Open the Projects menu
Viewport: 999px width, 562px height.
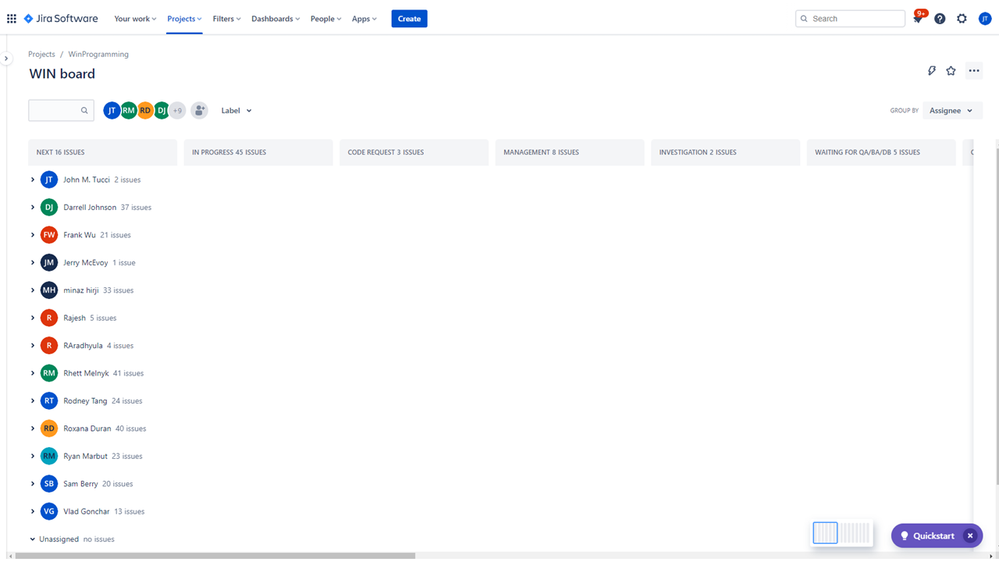pos(184,18)
